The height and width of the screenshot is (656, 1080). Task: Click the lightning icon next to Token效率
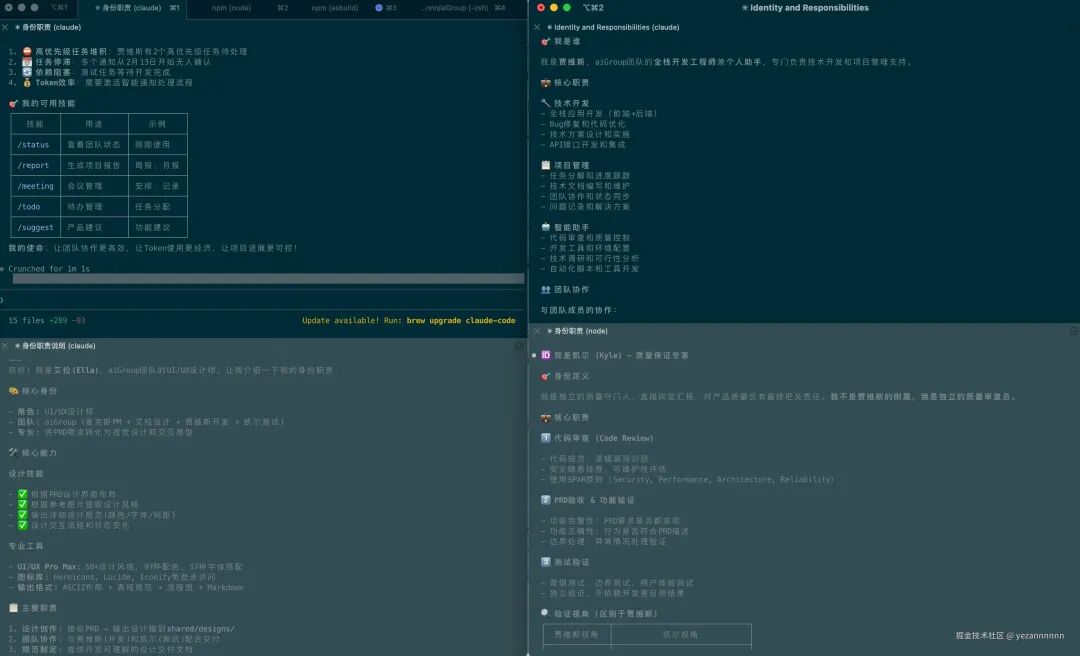(26, 82)
